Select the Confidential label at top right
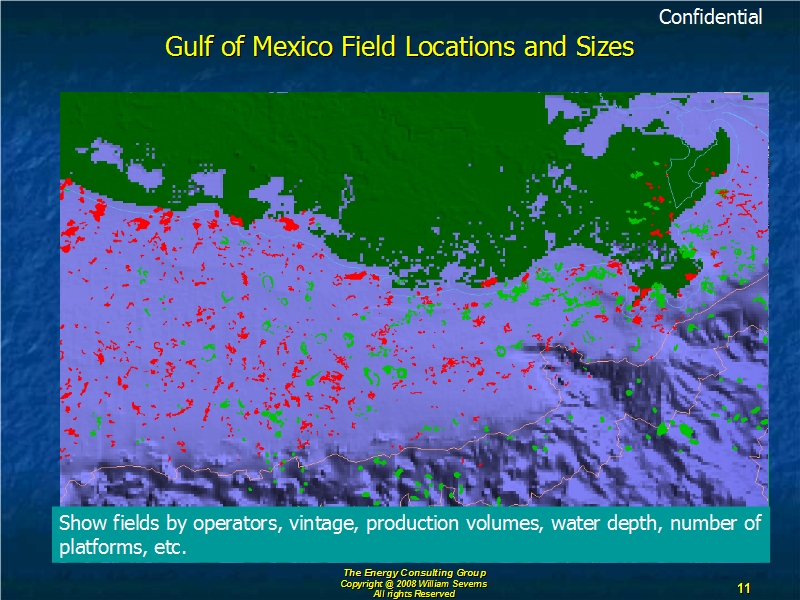800x600 pixels. pyautogui.click(x=710, y=17)
